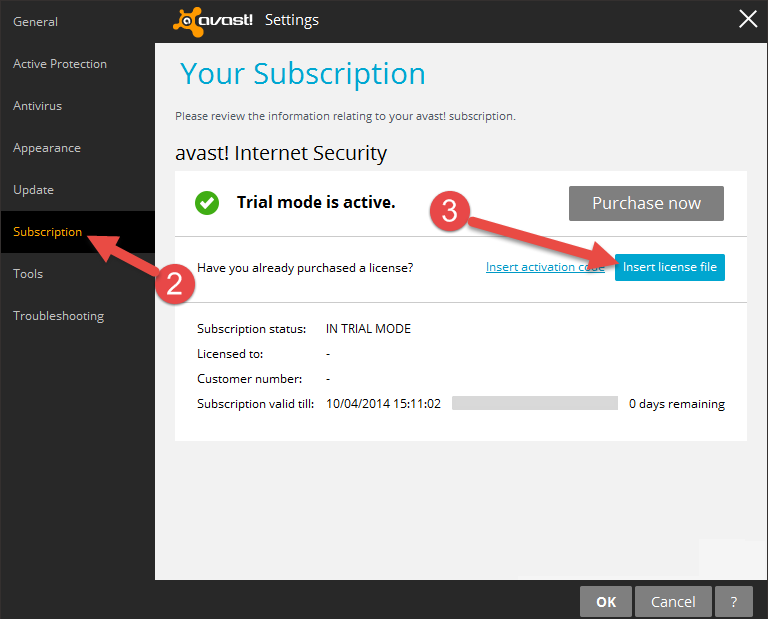
Task: Click the days remaining progress bar
Action: [534, 404]
